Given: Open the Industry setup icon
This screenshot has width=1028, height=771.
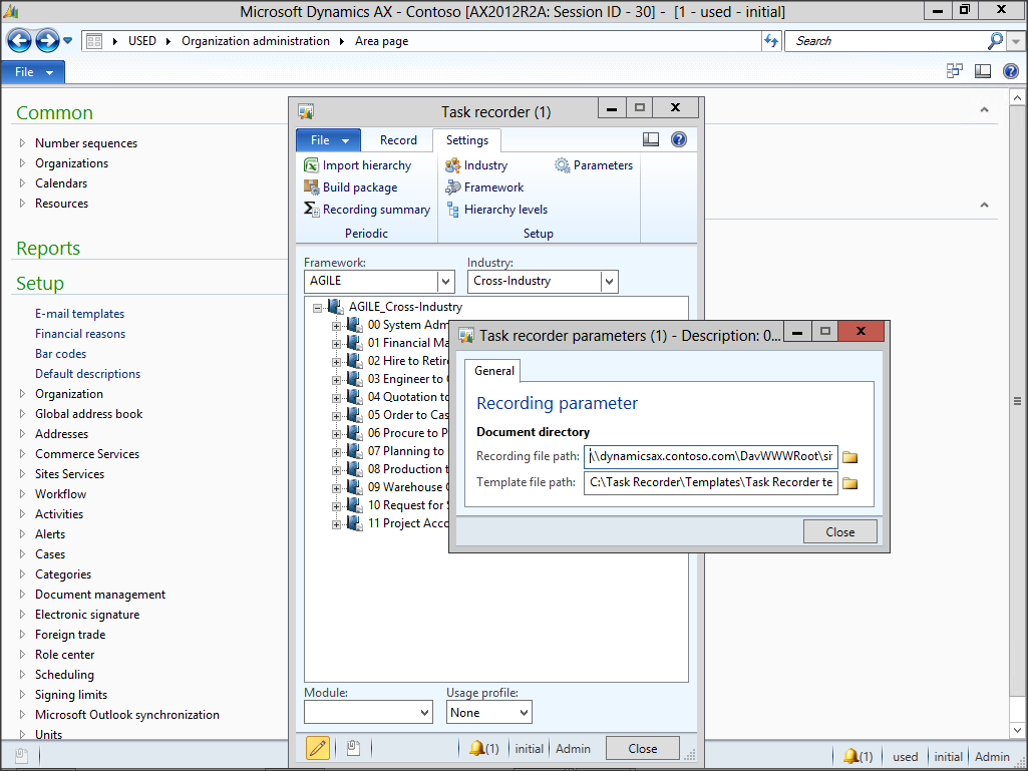Looking at the screenshot, I should [x=453, y=166].
